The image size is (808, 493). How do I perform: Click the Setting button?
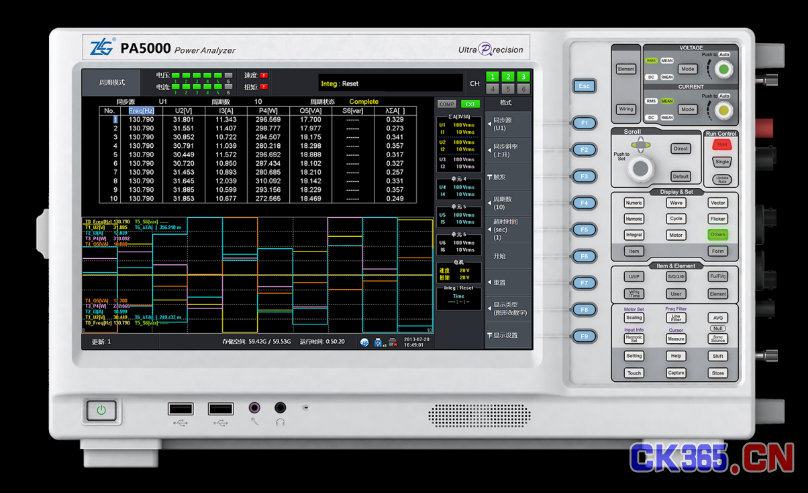[634, 356]
